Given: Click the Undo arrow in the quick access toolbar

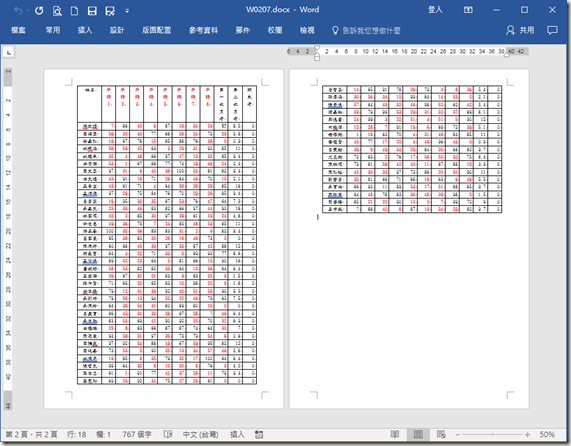Looking at the screenshot, I should pos(18,11).
